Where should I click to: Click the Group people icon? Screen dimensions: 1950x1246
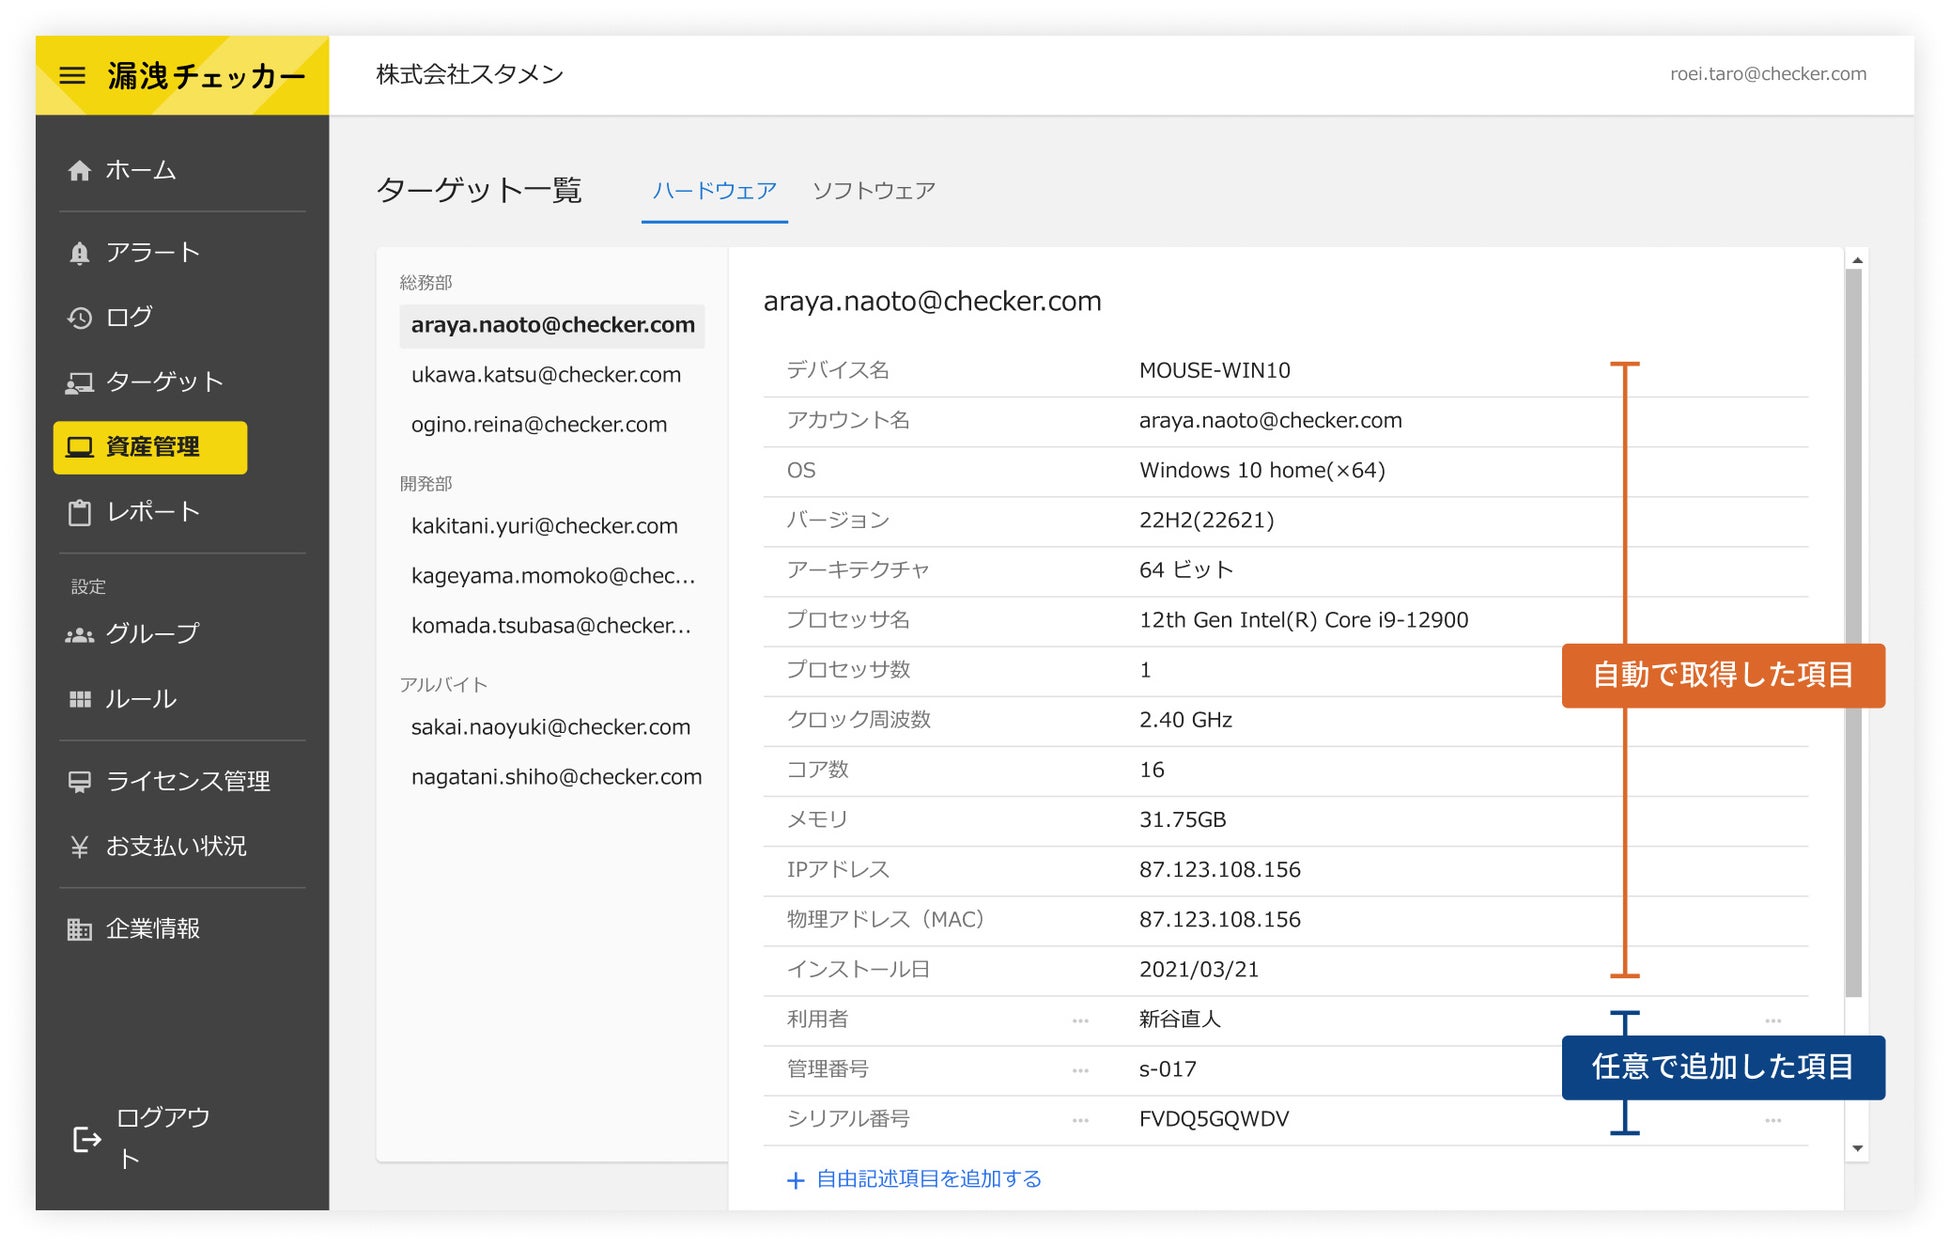[x=80, y=635]
